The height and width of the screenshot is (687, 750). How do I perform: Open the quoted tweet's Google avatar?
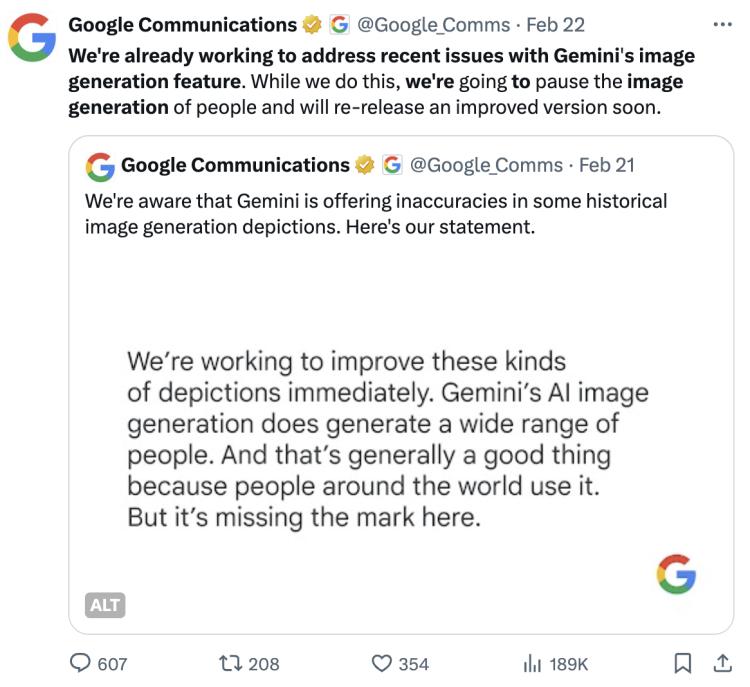click(x=99, y=165)
